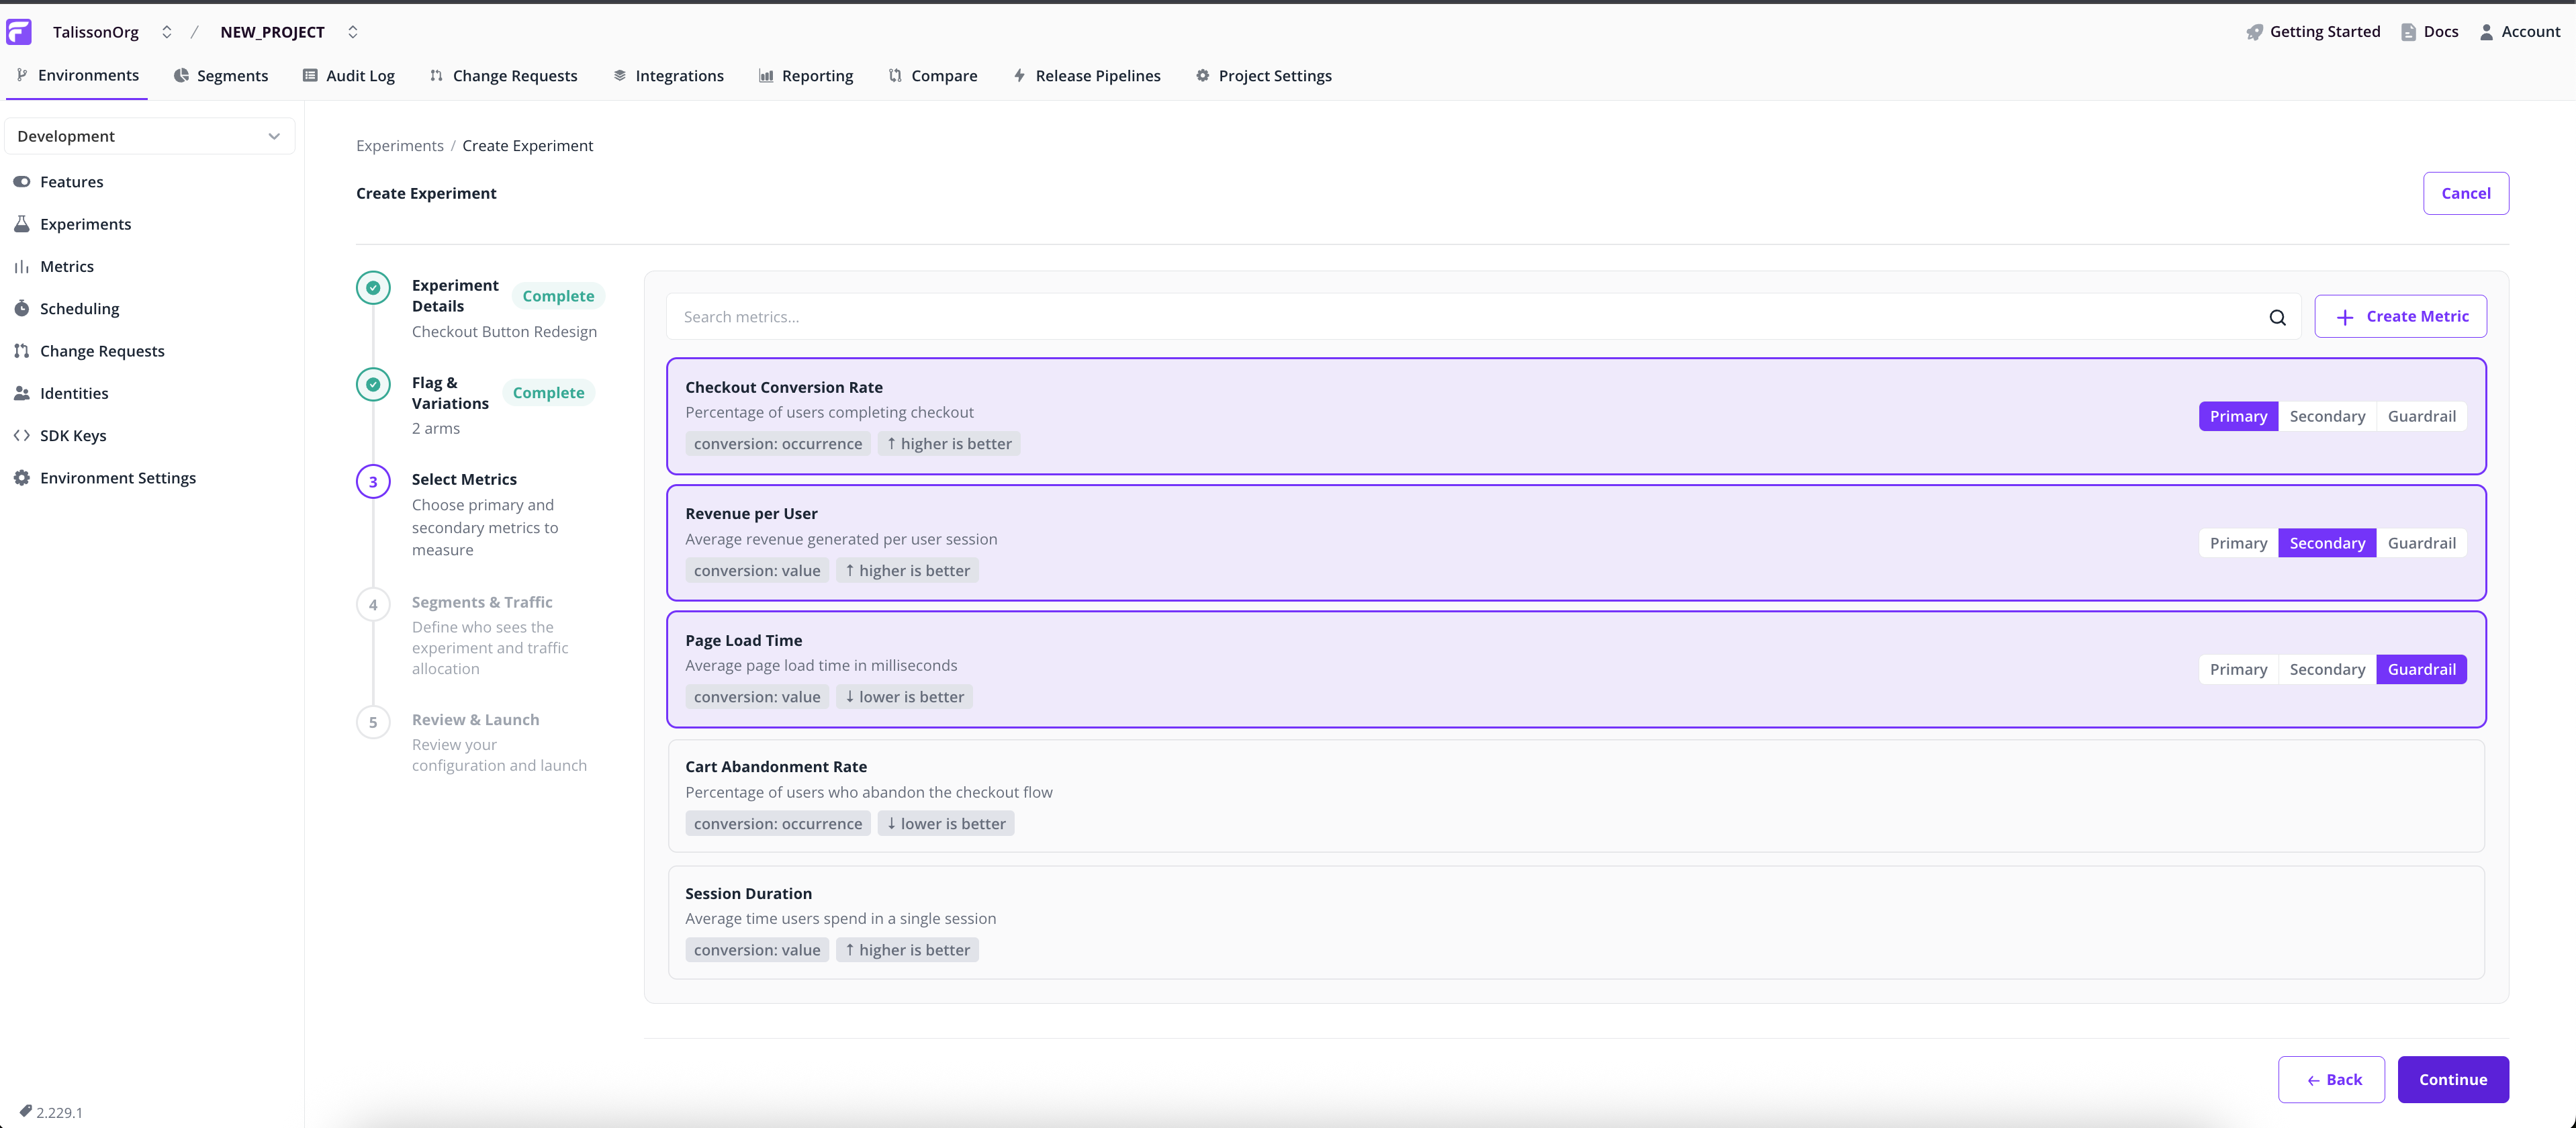Click the Create Metric button

2400,316
